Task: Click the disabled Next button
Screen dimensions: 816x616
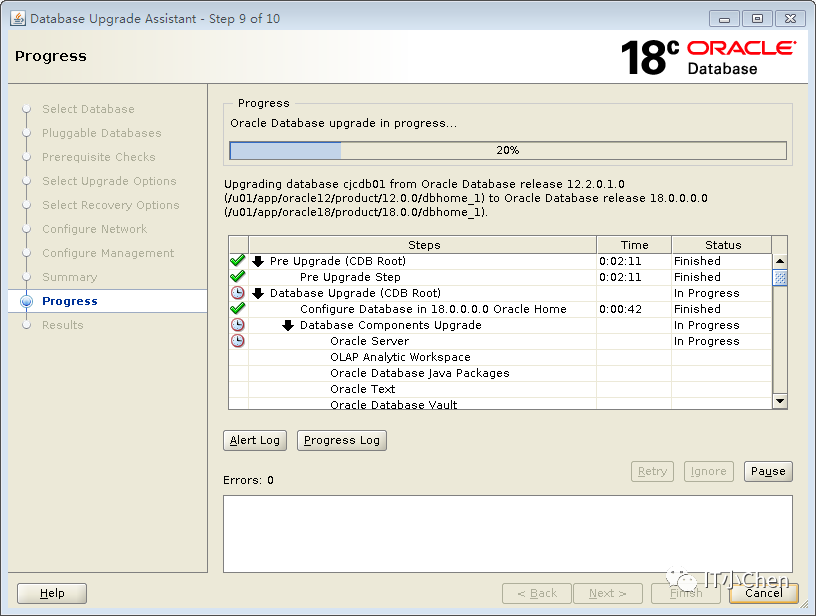Action: tap(608, 593)
